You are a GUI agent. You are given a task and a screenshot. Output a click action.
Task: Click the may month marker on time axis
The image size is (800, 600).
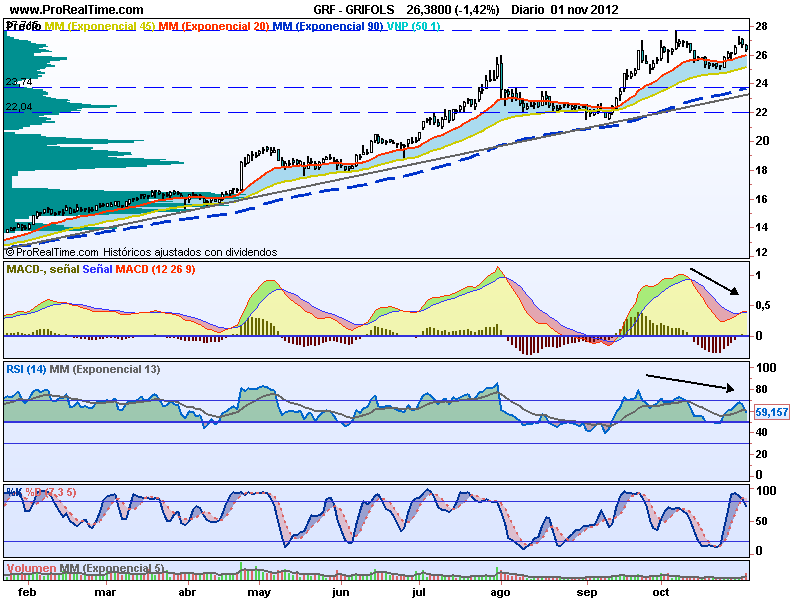(259, 592)
